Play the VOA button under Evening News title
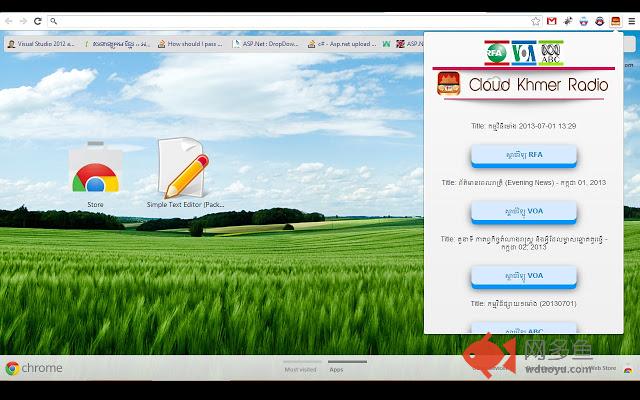 524,212
